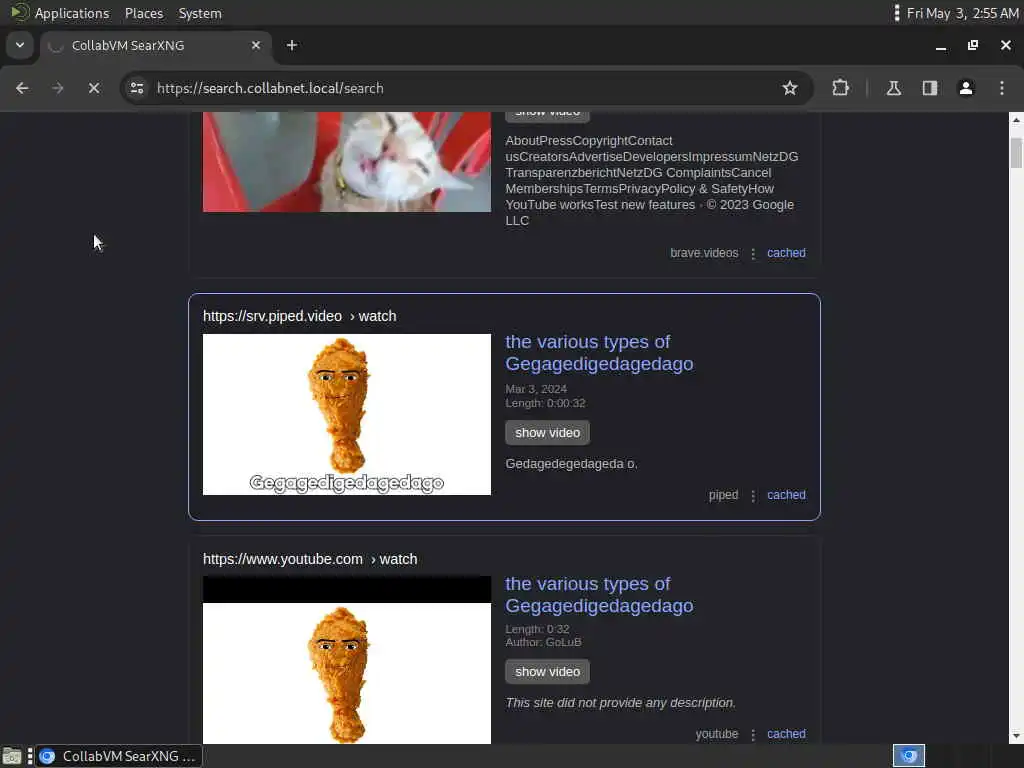
Task: Open the System menu
Action: coord(200,13)
